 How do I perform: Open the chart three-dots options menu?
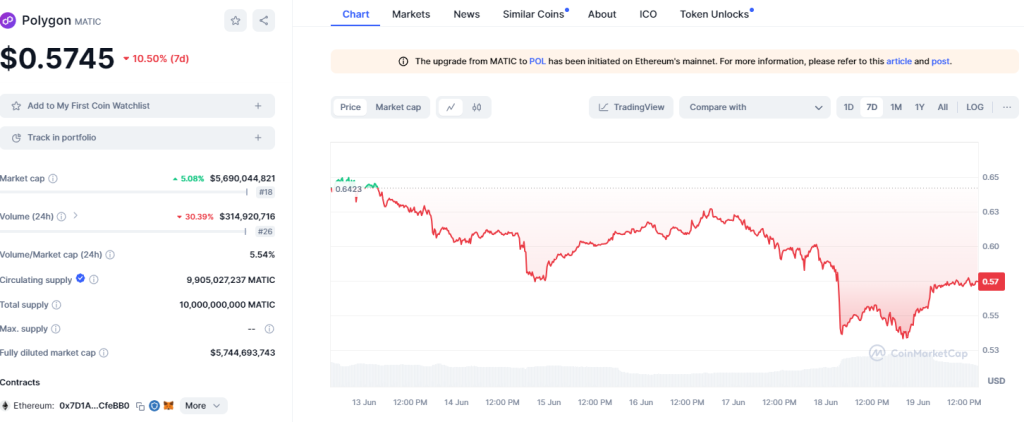pyautogui.click(x=1006, y=107)
